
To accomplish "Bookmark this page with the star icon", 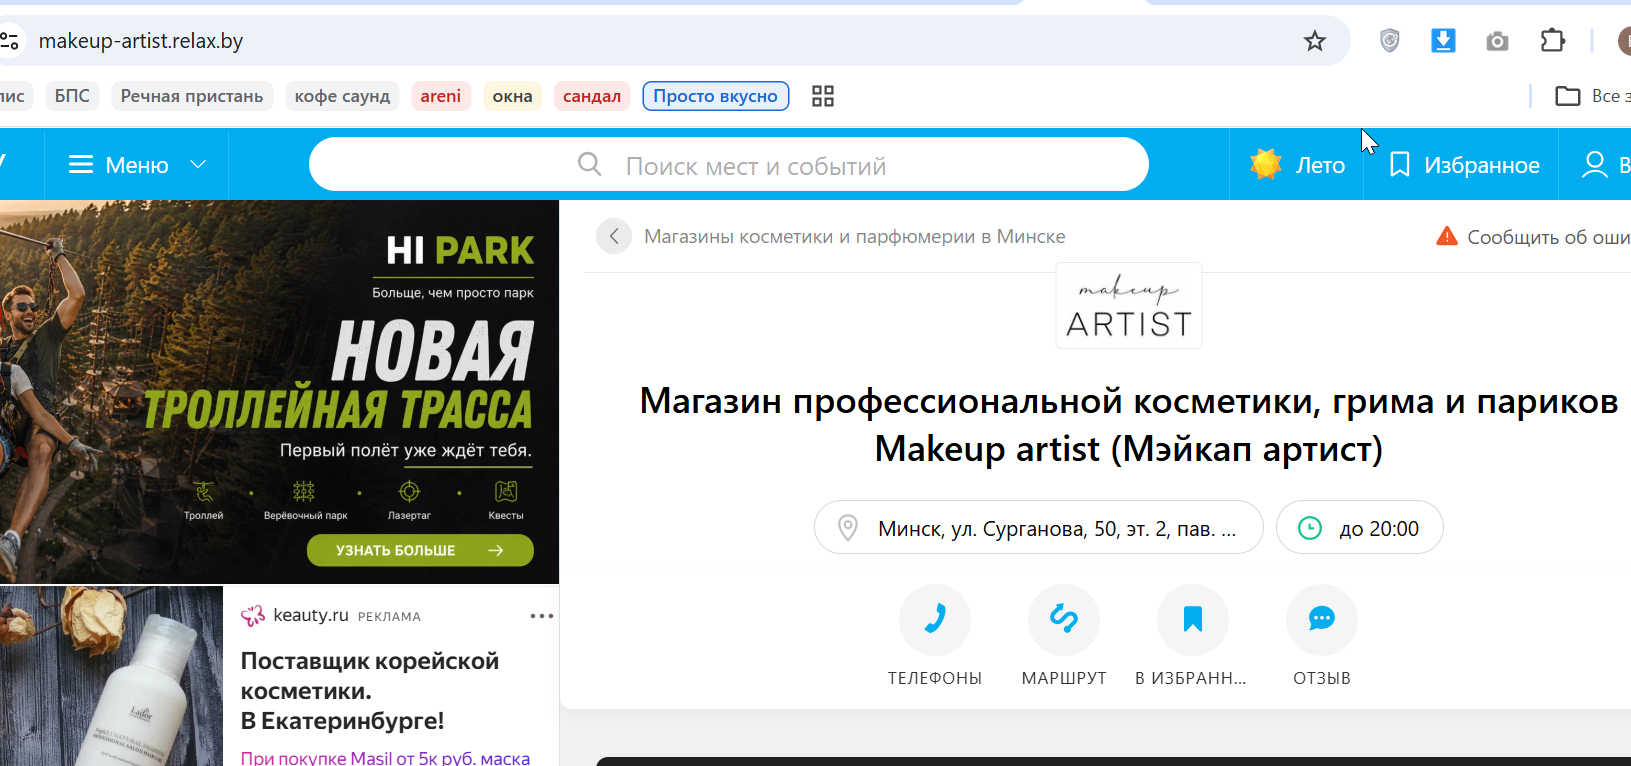I will coord(1315,41).
